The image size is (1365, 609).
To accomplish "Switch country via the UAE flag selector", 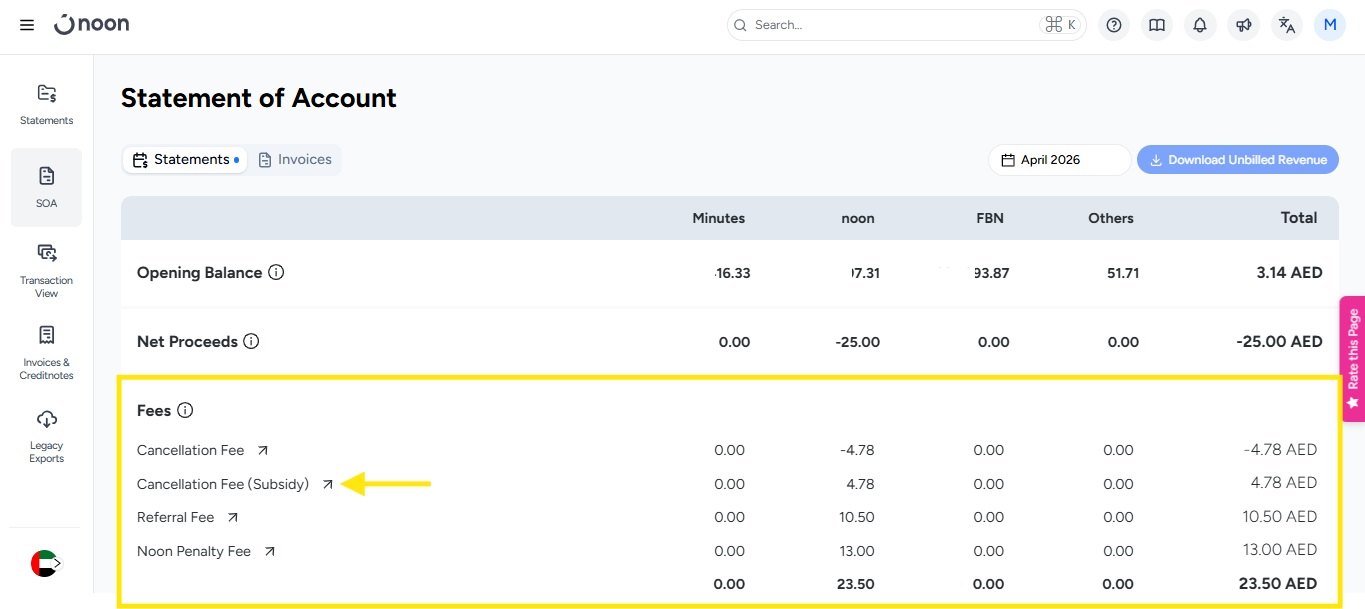I will tap(45, 563).
